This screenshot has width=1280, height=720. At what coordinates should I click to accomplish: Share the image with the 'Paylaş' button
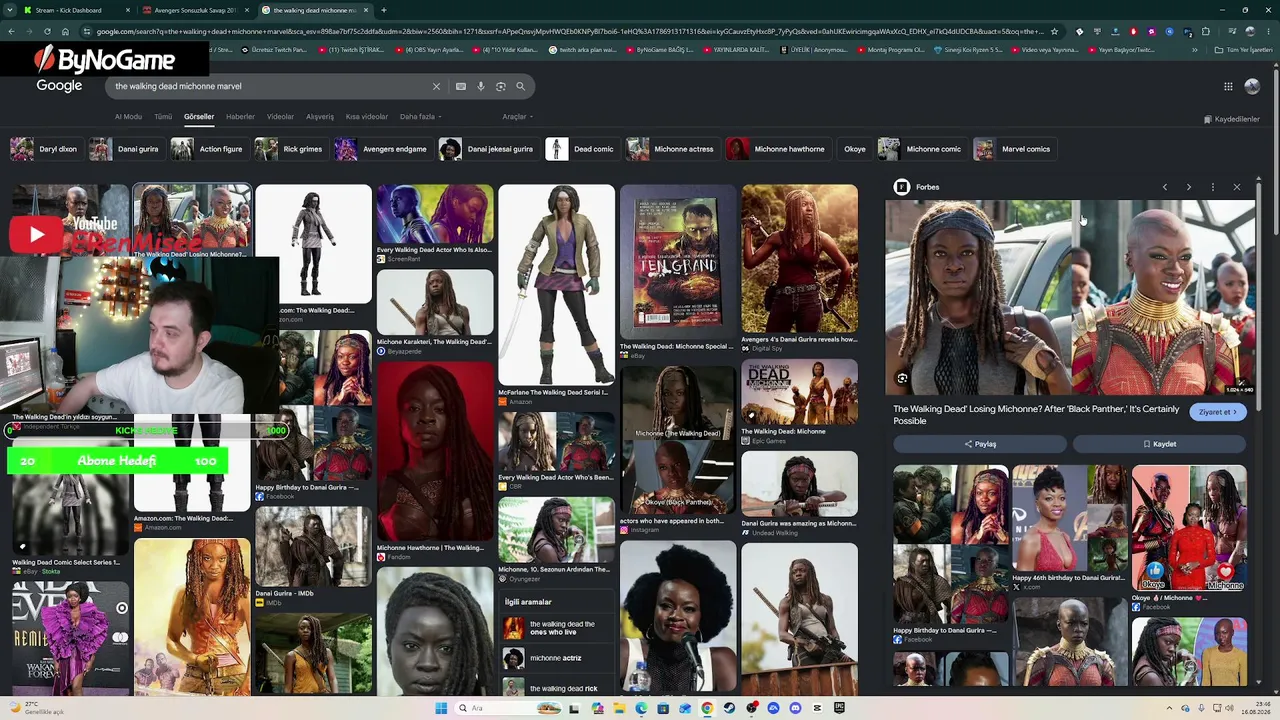tap(980, 444)
